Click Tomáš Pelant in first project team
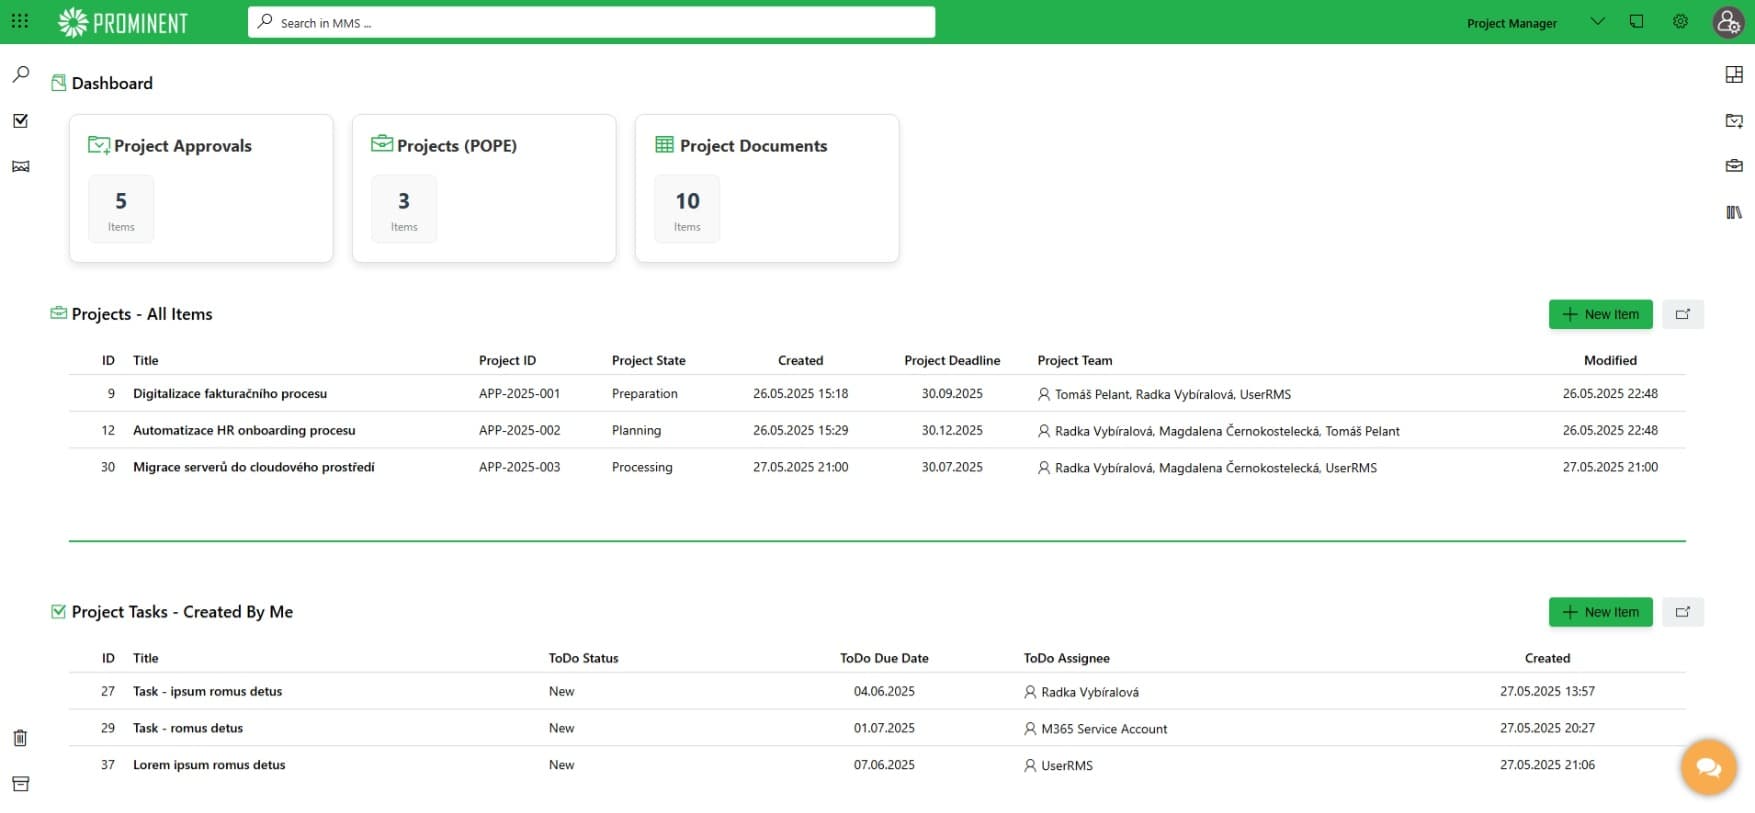The image size is (1755, 813). (1092, 394)
